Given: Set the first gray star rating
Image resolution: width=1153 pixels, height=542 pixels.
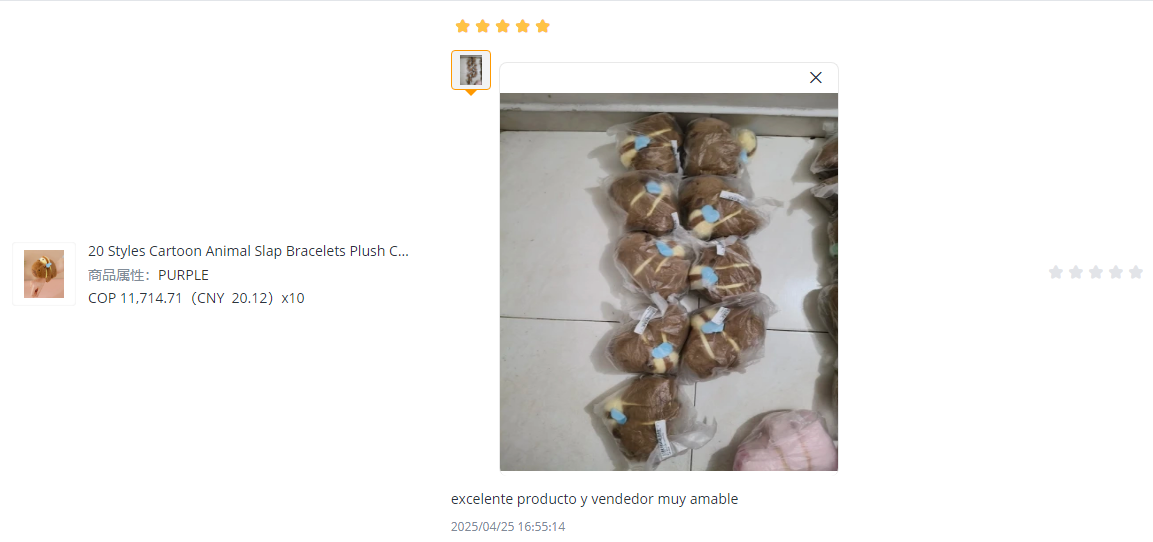Looking at the screenshot, I should click(1056, 272).
